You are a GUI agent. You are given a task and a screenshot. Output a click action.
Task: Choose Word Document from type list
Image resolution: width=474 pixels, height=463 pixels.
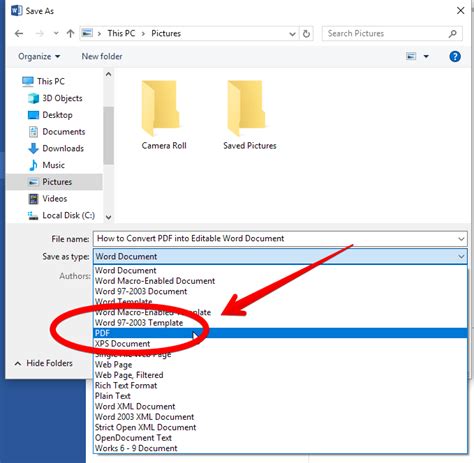(x=280, y=270)
